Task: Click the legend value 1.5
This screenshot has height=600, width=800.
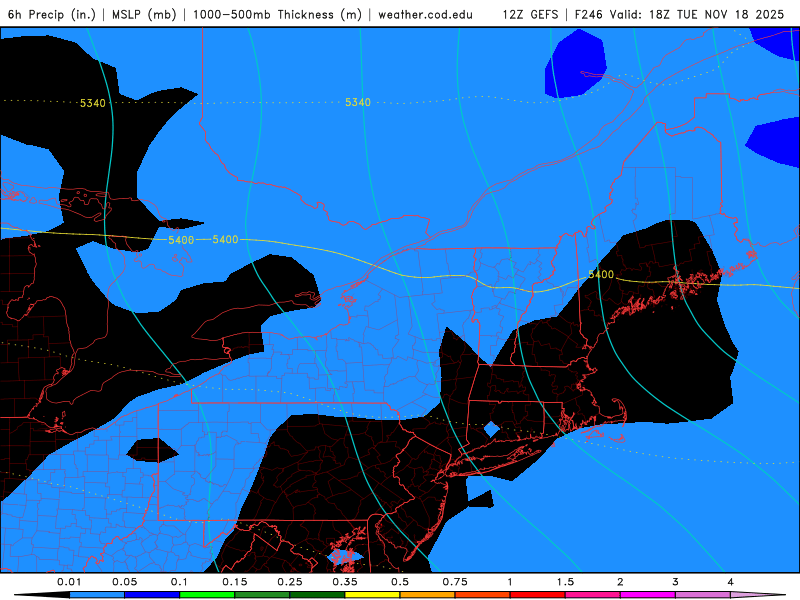Action: coord(565,582)
